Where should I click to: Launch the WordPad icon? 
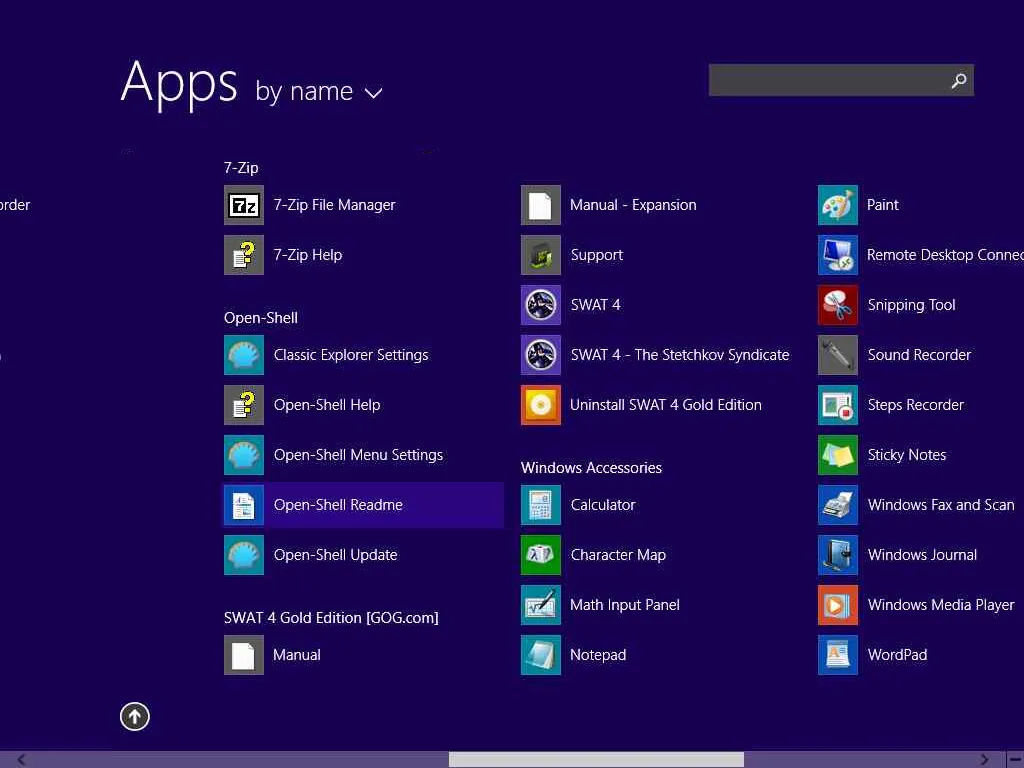click(838, 655)
